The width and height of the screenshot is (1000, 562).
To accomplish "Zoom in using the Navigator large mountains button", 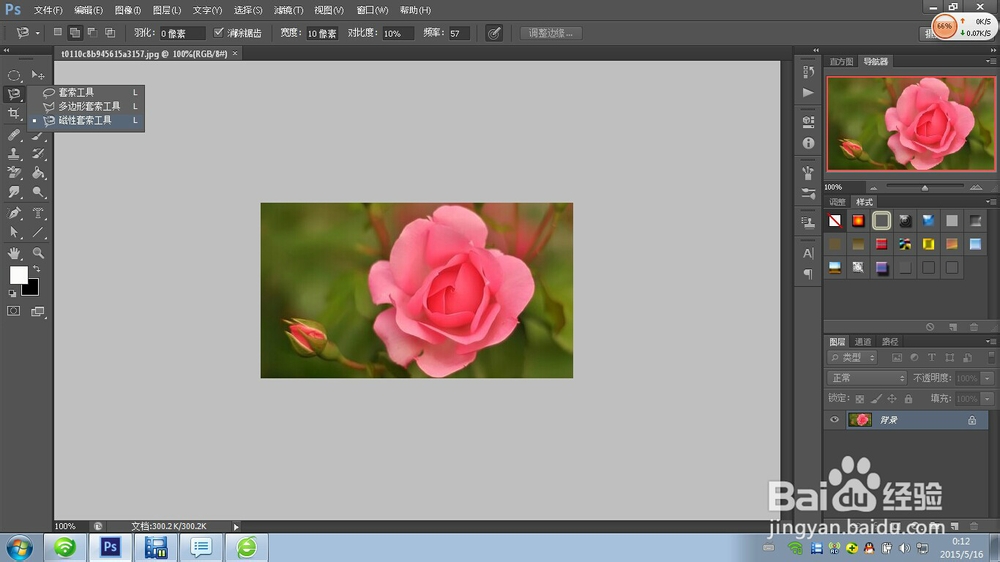I will (976, 187).
